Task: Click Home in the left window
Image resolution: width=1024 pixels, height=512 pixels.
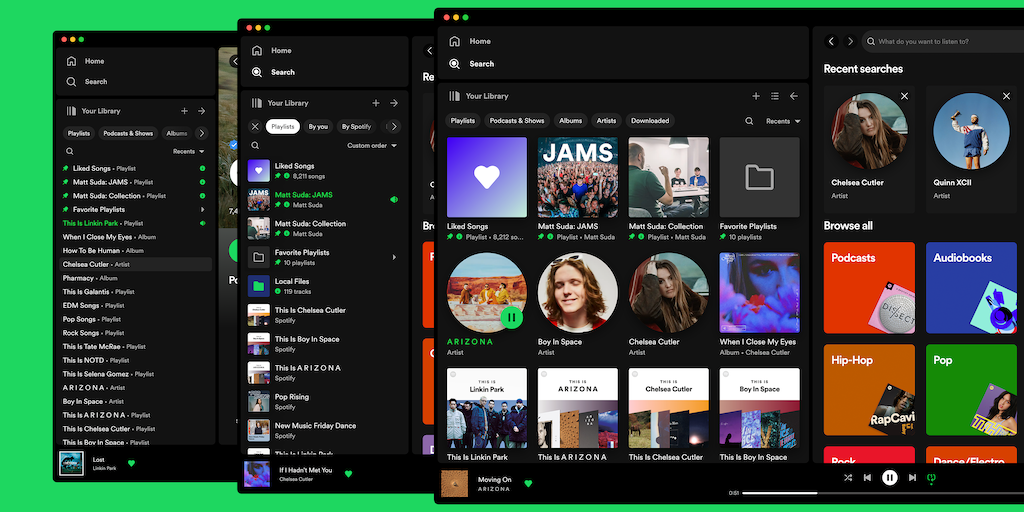Action: tap(85, 61)
